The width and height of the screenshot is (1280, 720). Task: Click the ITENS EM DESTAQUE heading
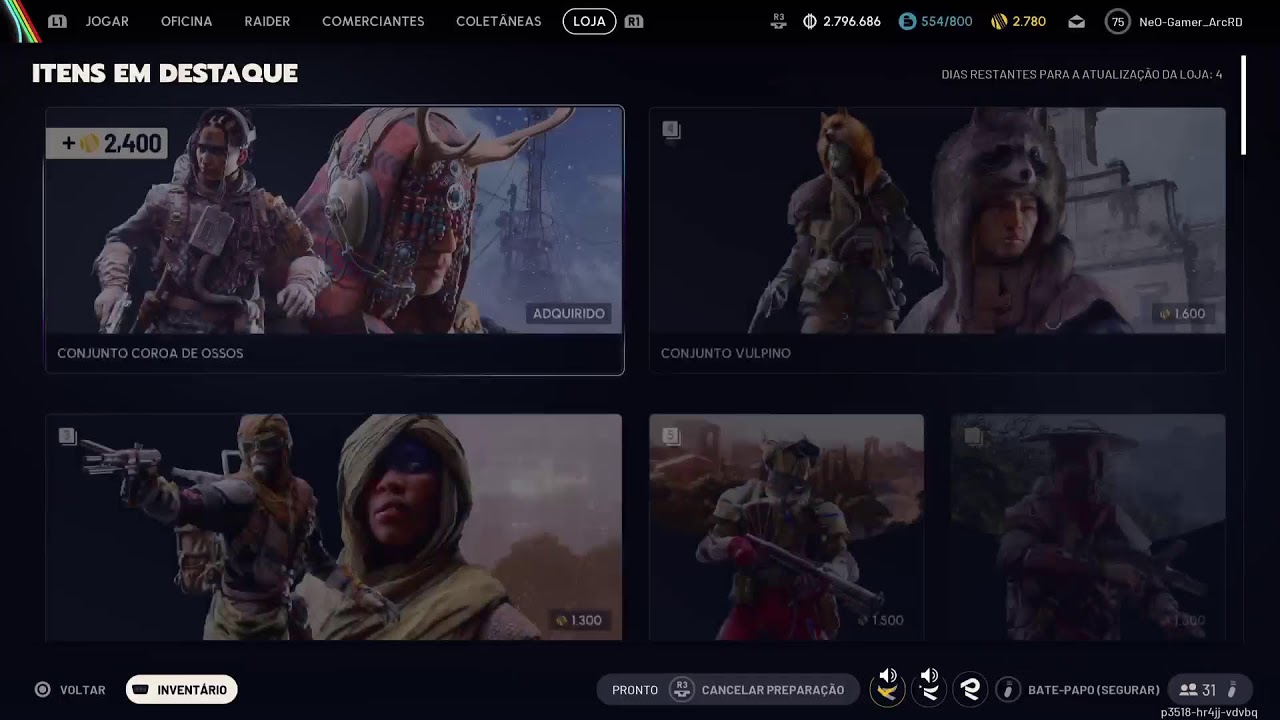pyautogui.click(x=165, y=73)
